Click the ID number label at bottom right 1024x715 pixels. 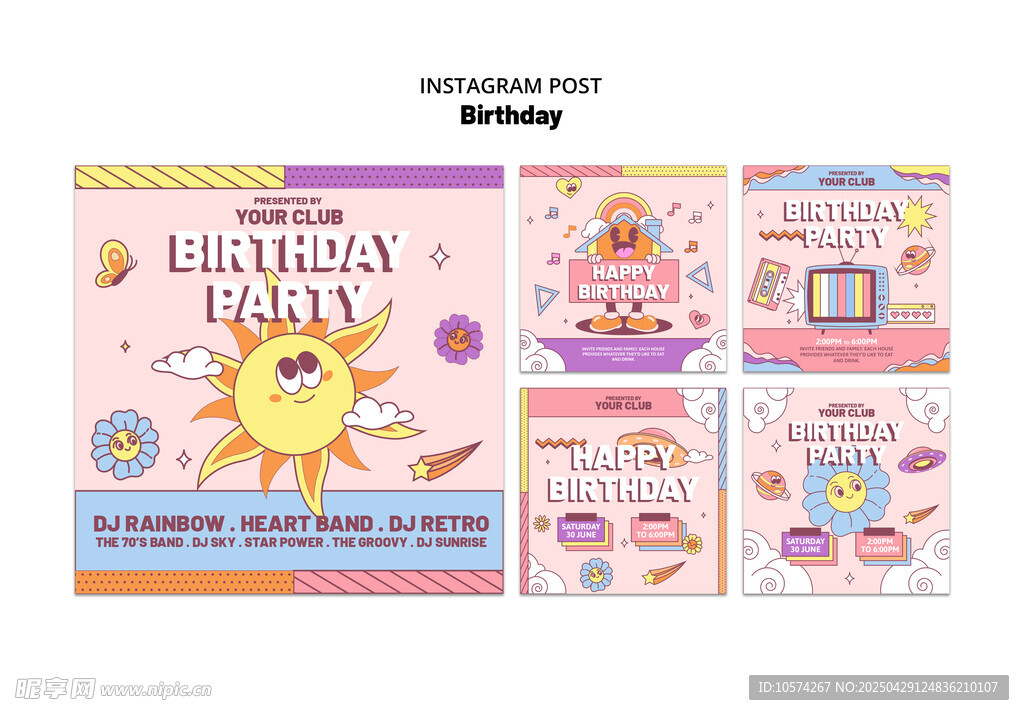tap(878, 687)
